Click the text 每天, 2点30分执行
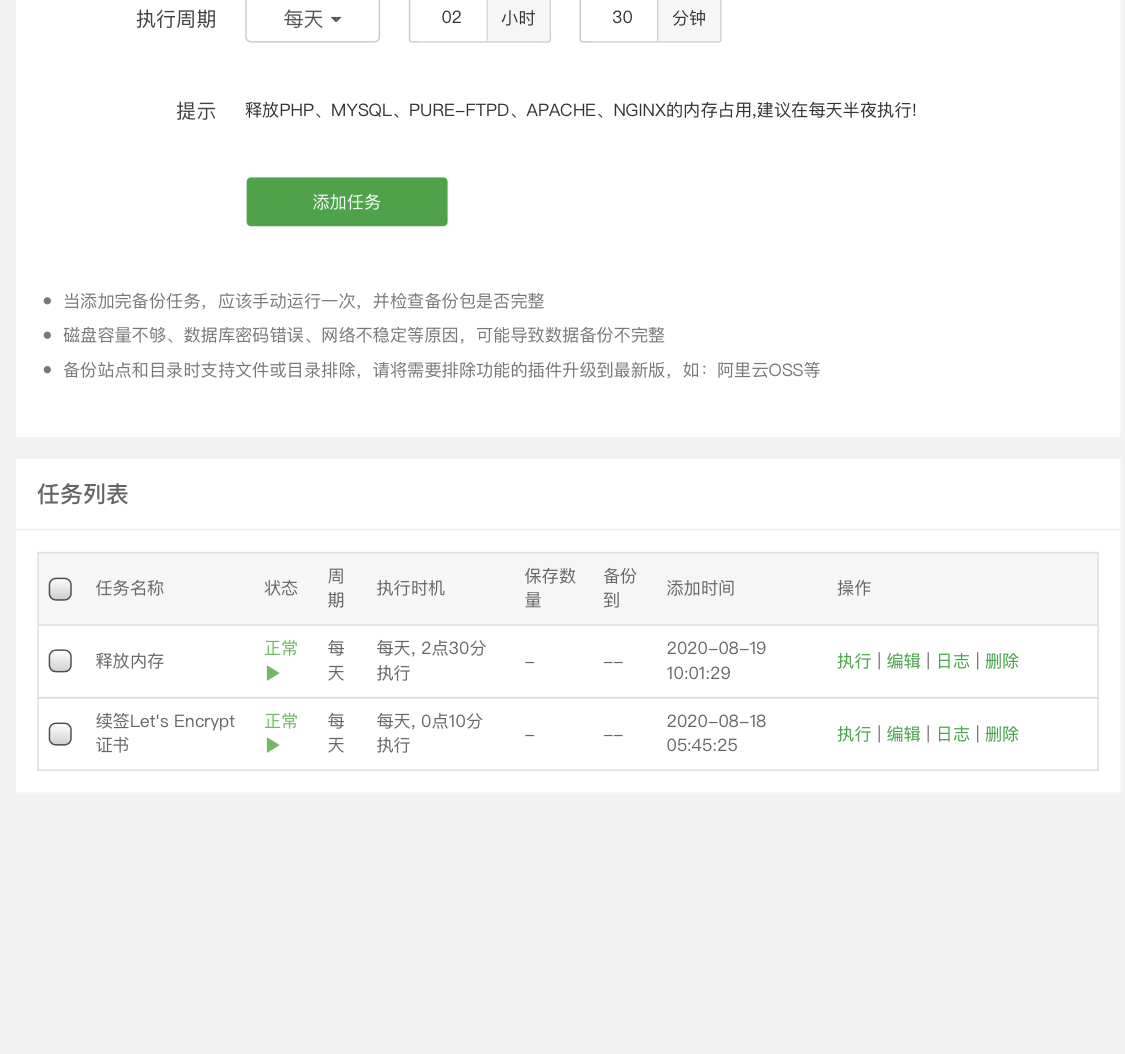This screenshot has height=1054, width=1125. pos(431,661)
